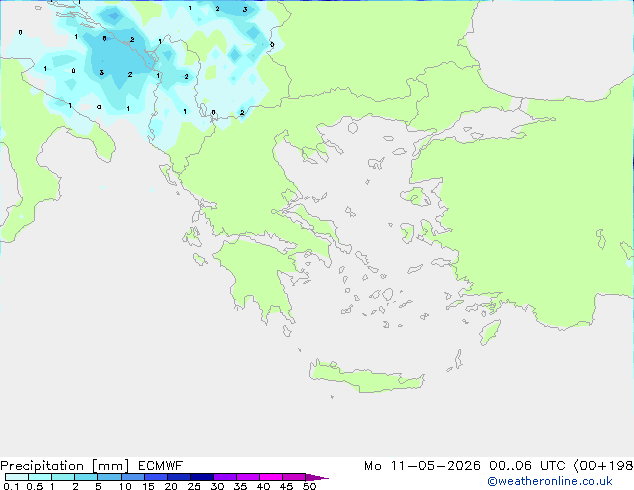
Task: Click the weatheronline.co.uk copyright link
Action: tap(550, 481)
